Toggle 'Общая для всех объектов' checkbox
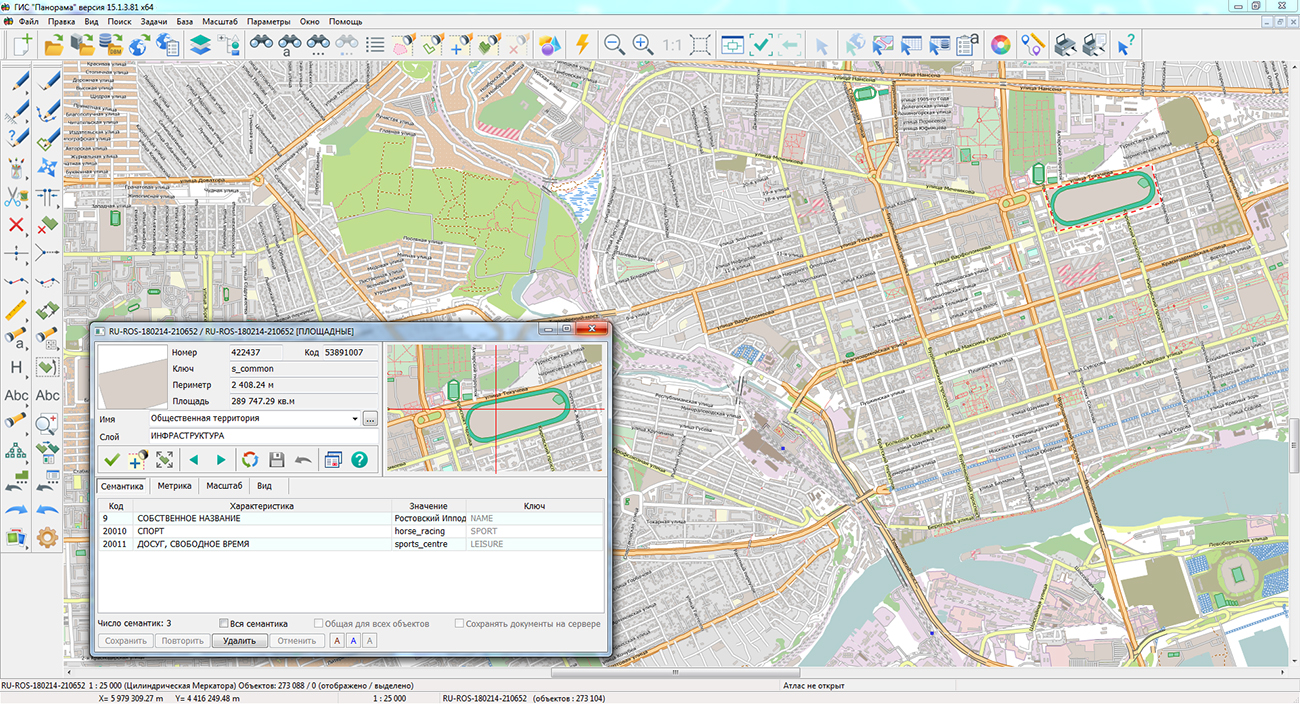This screenshot has width=1300, height=704. 319,624
